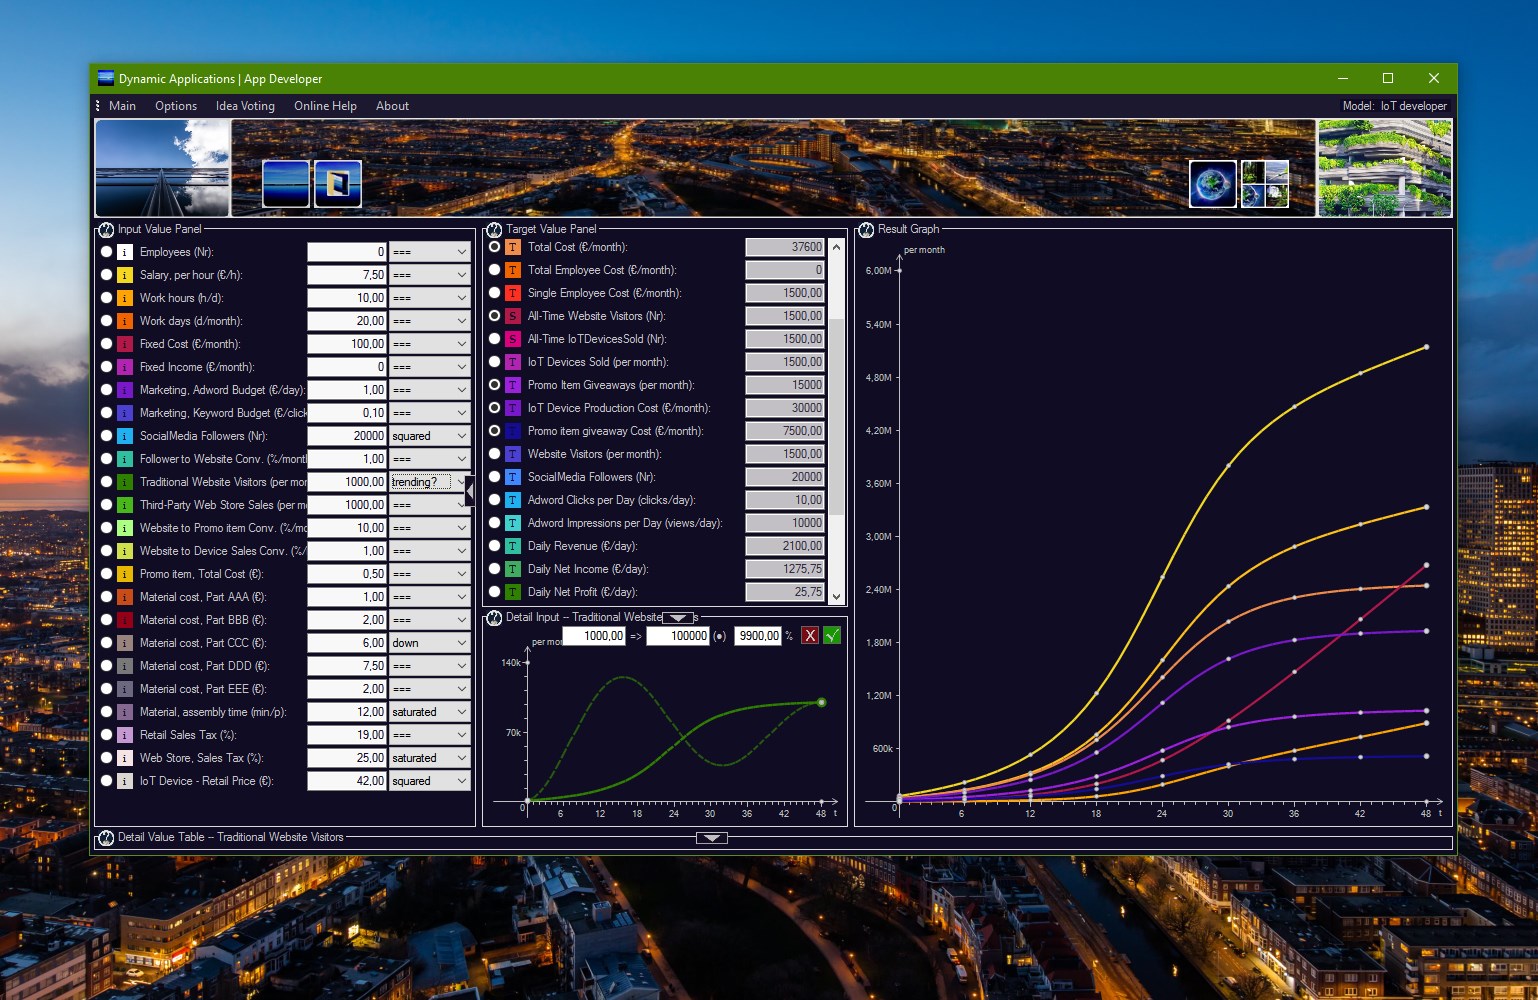Click the Target Value Panel scroll down arrow
The width and height of the screenshot is (1538, 1000).
[x=837, y=596]
